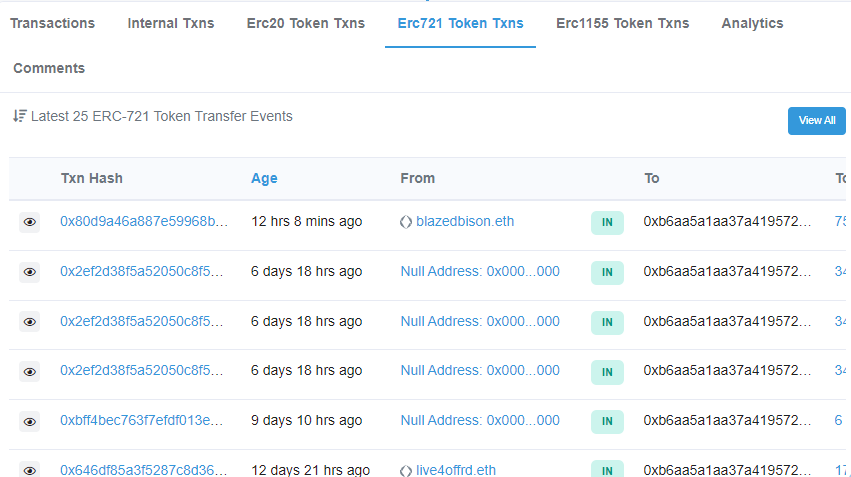
Task: Click the contract icon next to live4offrd.eth
Action: 405,470
